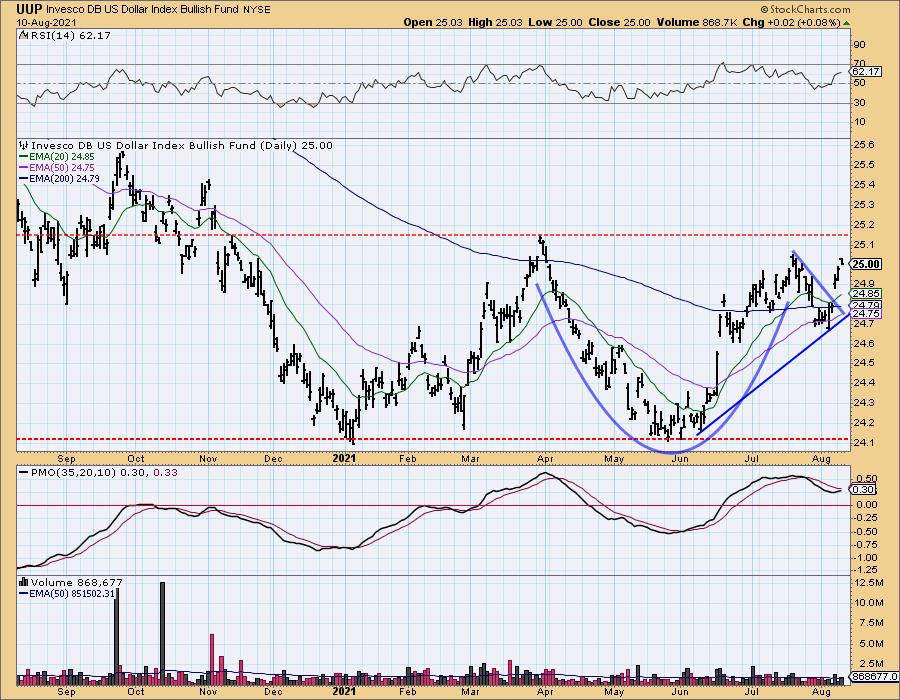Click the EMA(50) 851502.31 volume legend
The height and width of the screenshot is (700, 900).
coord(67,594)
